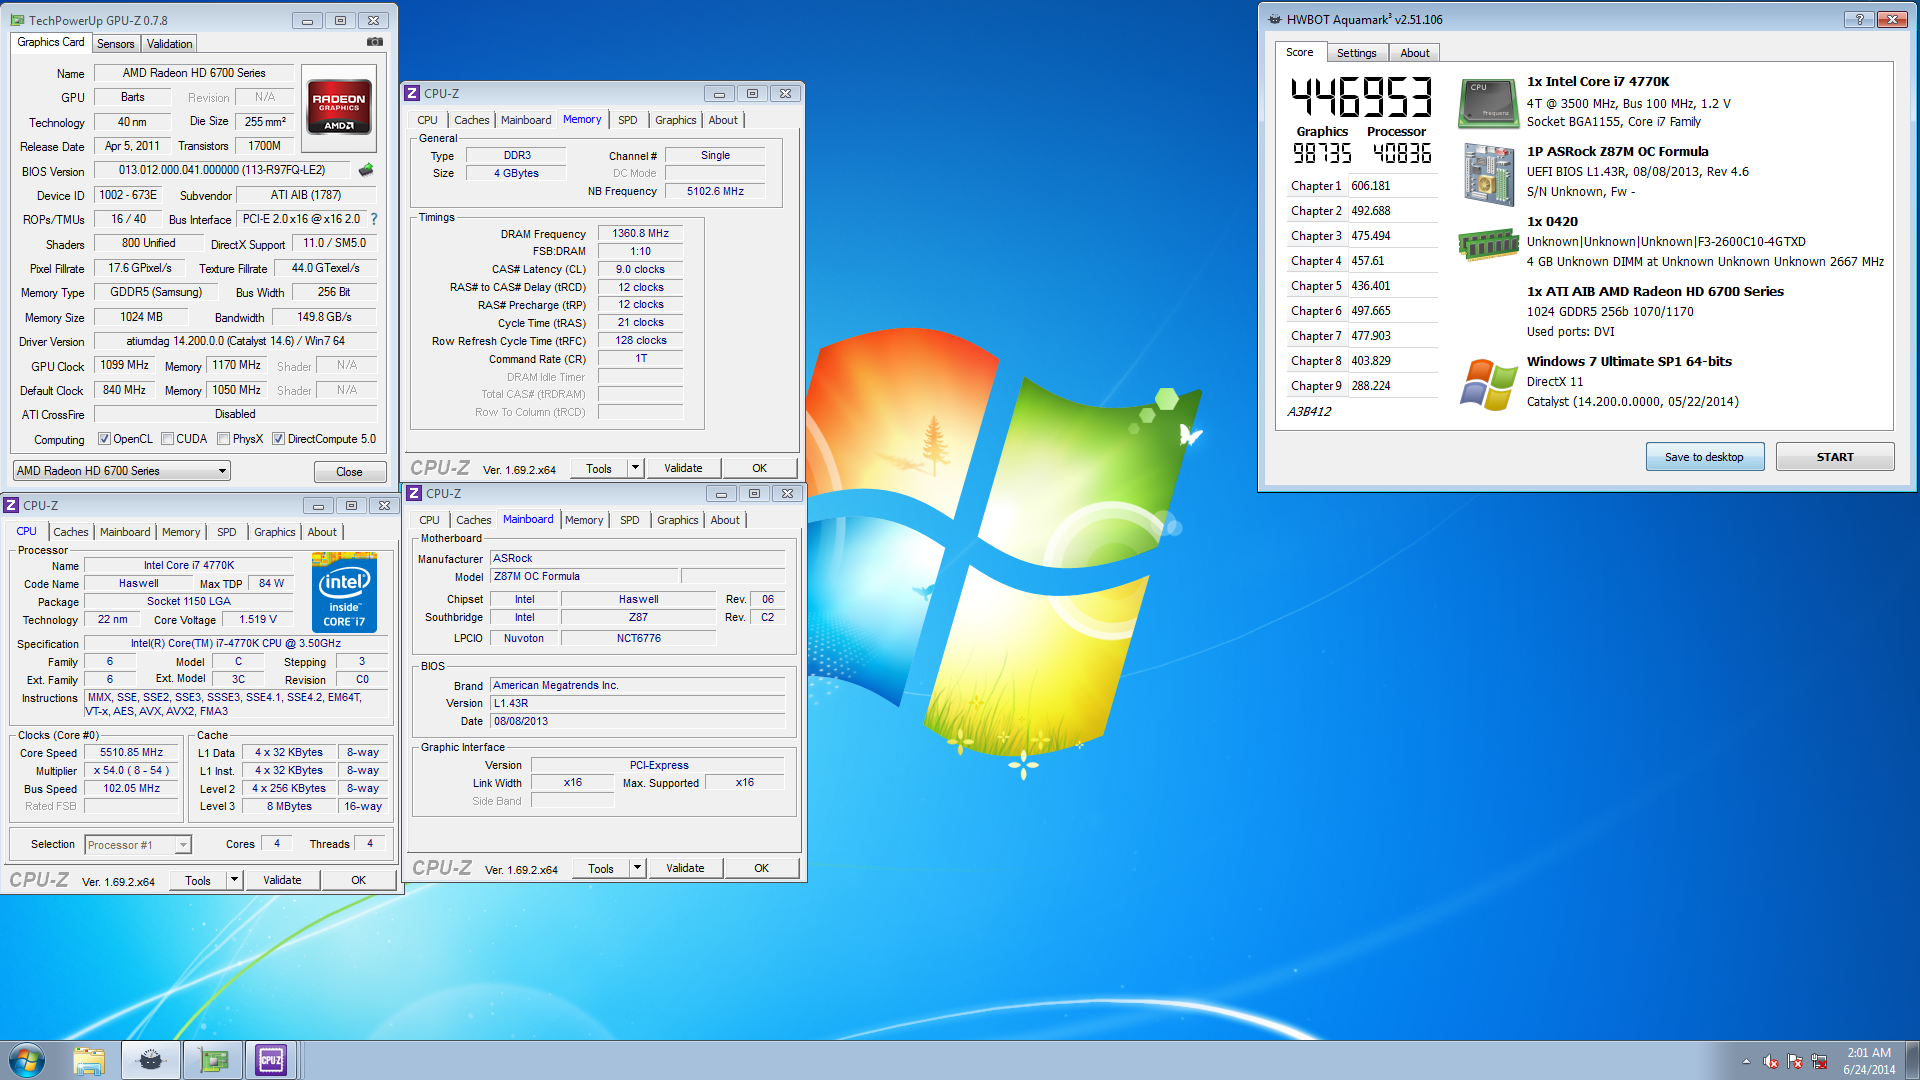
Task: Open Tools dropdown arrow in Memory window
Action: click(x=635, y=468)
